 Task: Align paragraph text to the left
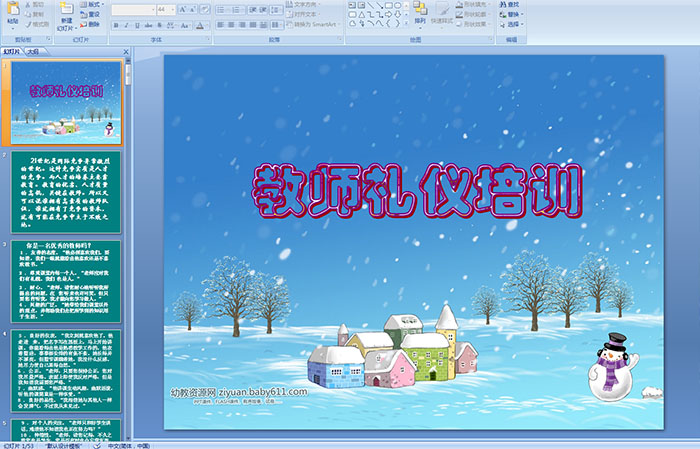point(221,25)
